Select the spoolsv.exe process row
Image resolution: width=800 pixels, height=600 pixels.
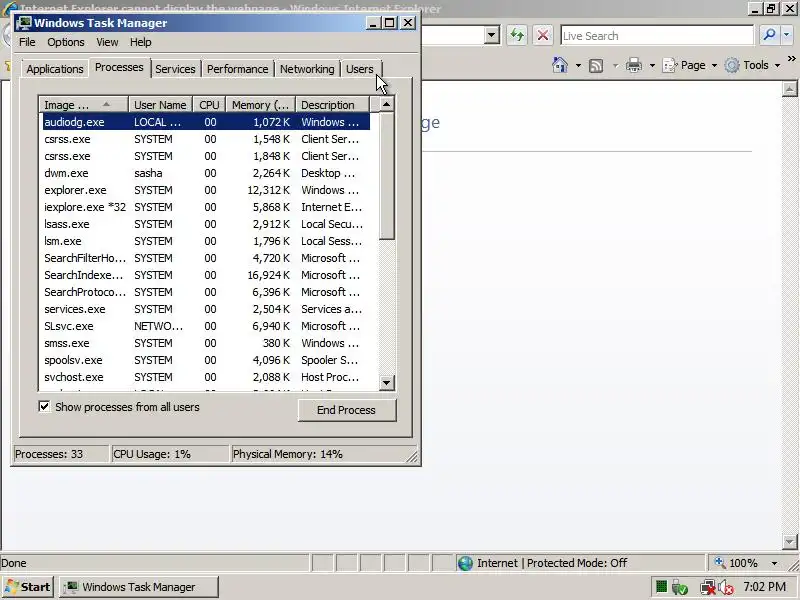206,360
